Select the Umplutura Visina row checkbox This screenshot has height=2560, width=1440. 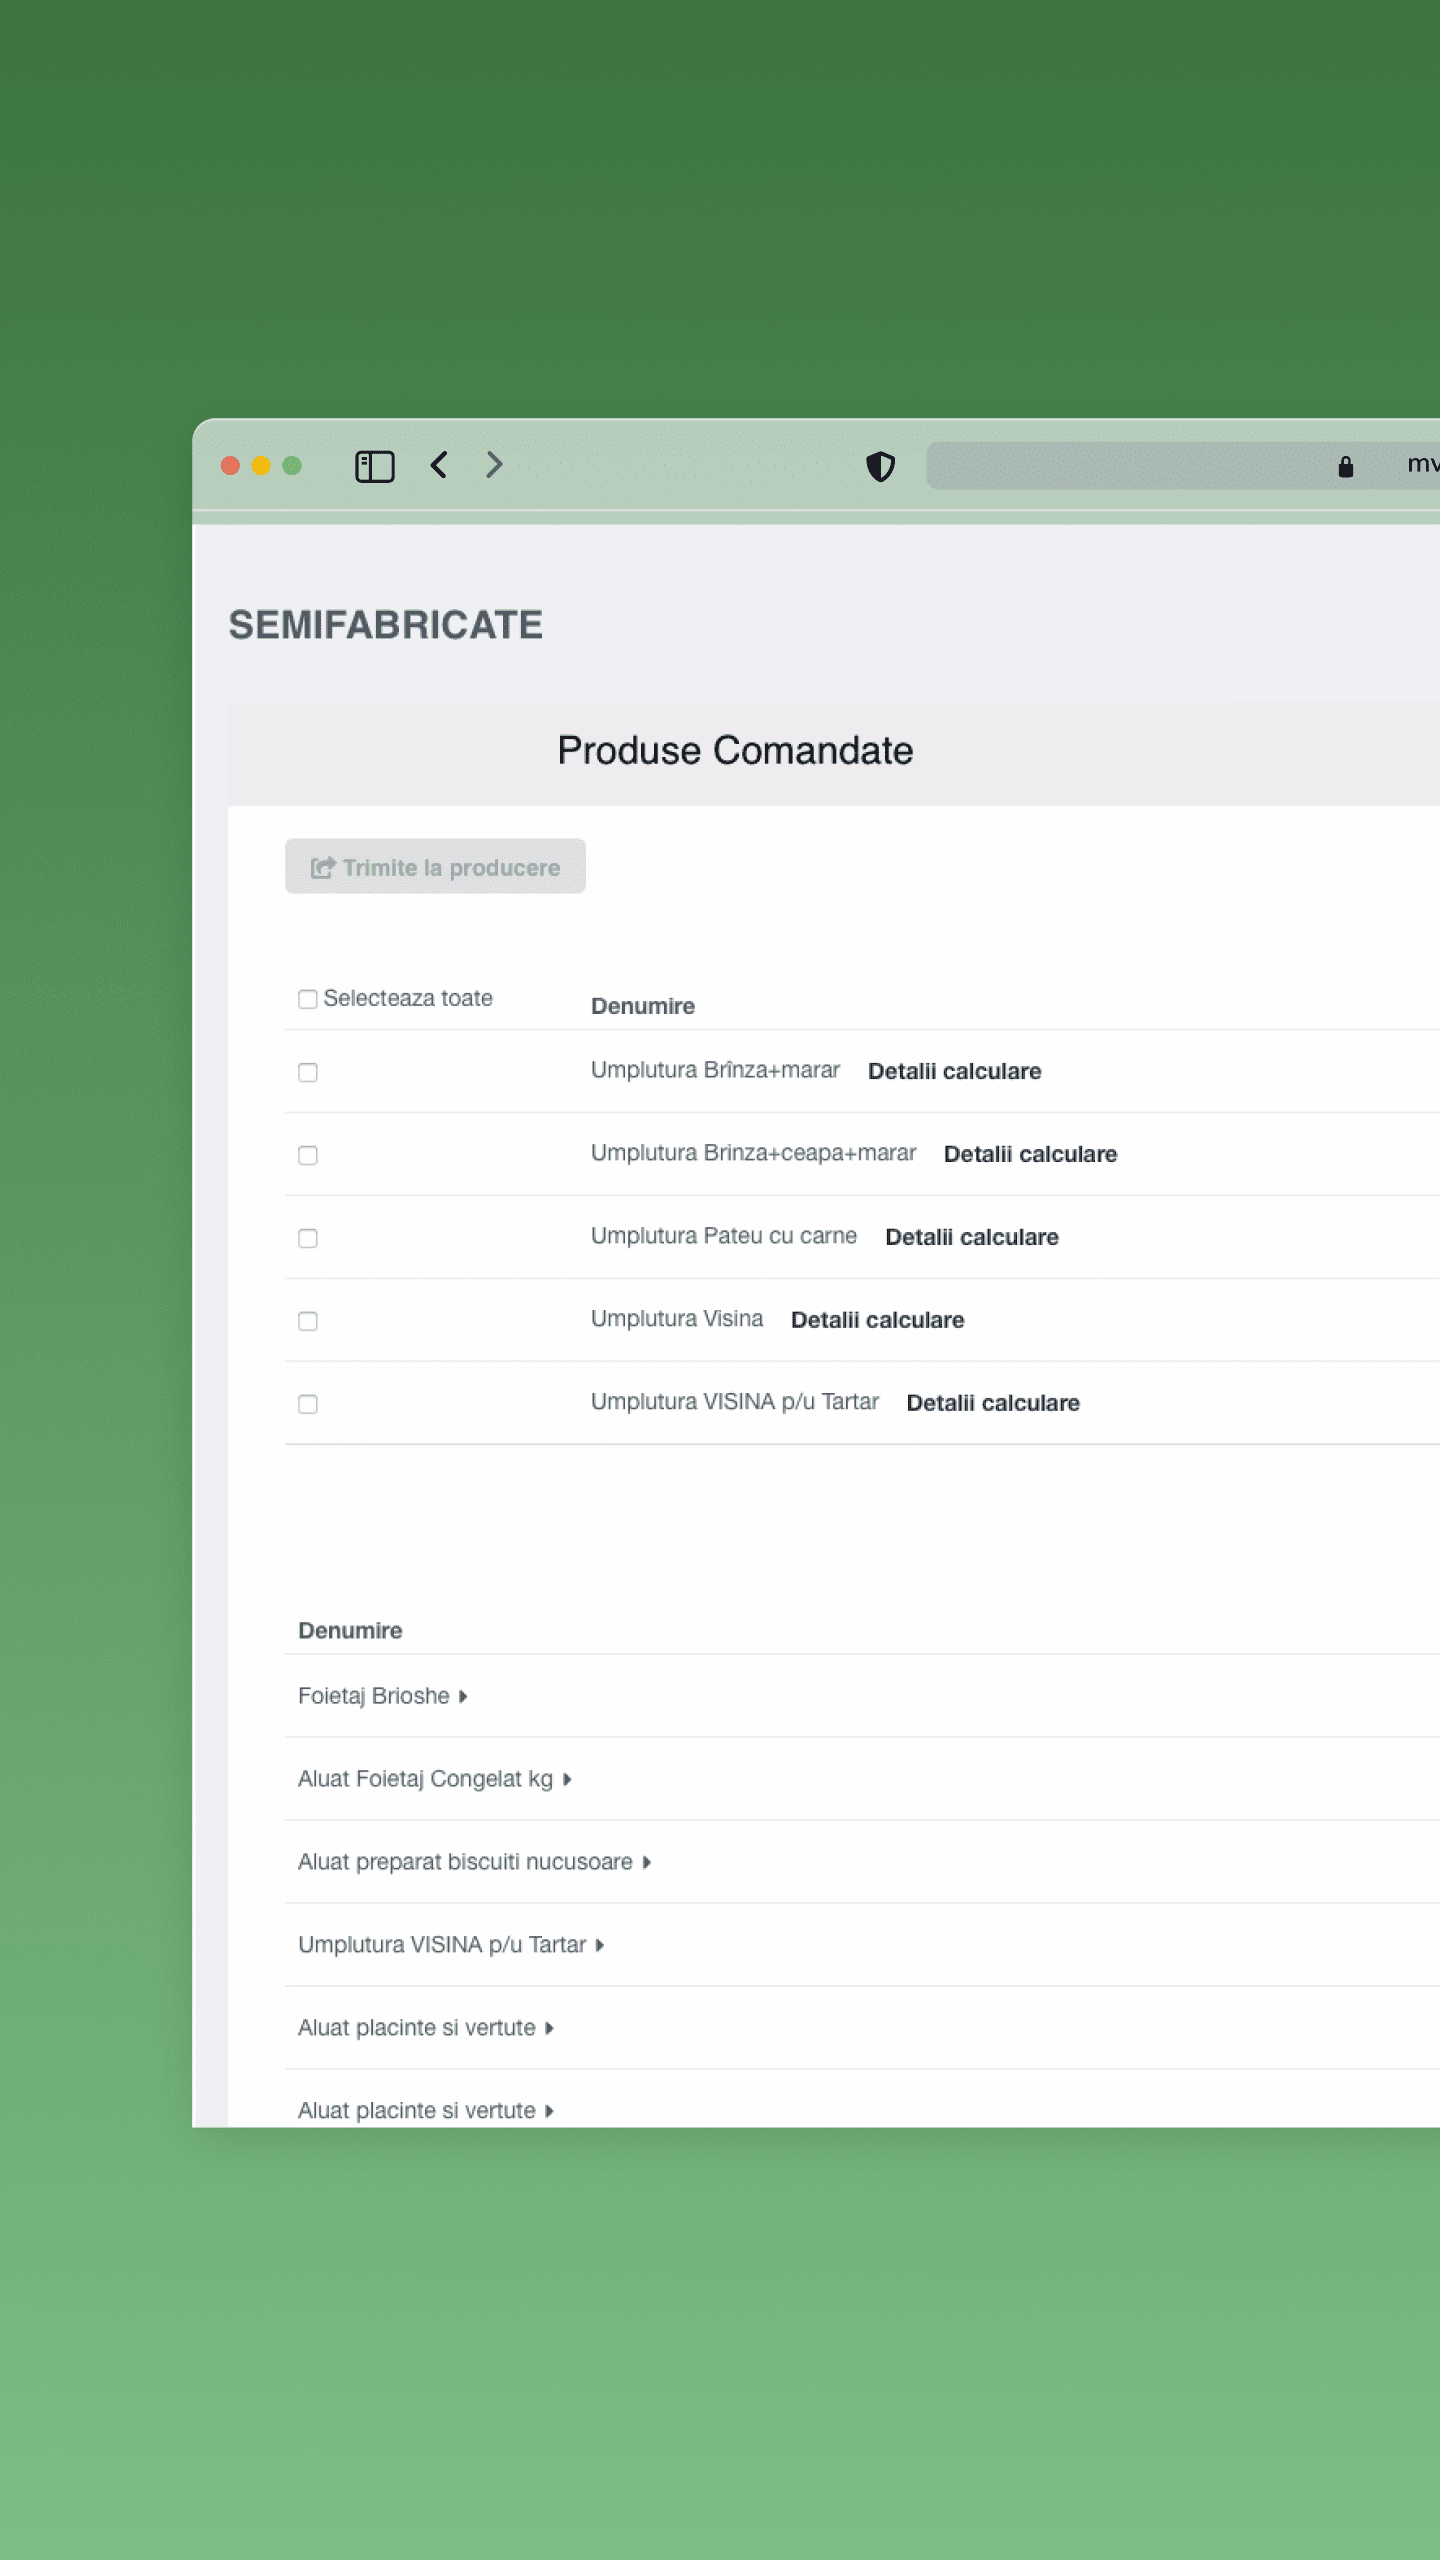click(x=308, y=1321)
